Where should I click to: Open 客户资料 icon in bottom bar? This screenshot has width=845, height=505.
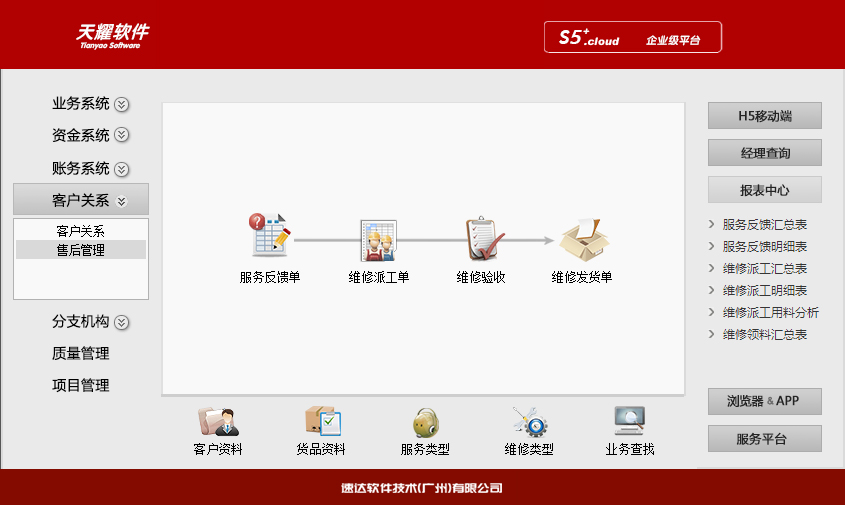click(218, 423)
